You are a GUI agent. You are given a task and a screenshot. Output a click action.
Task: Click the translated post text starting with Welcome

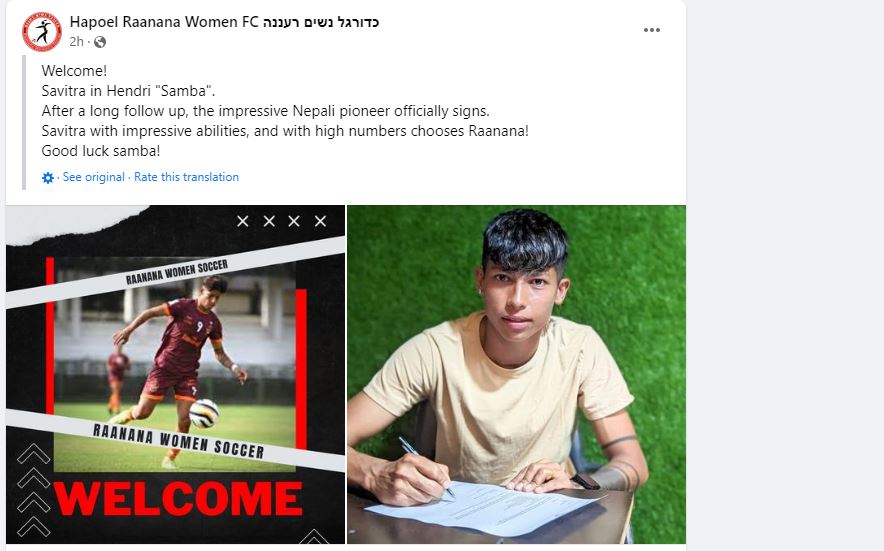(285, 111)
